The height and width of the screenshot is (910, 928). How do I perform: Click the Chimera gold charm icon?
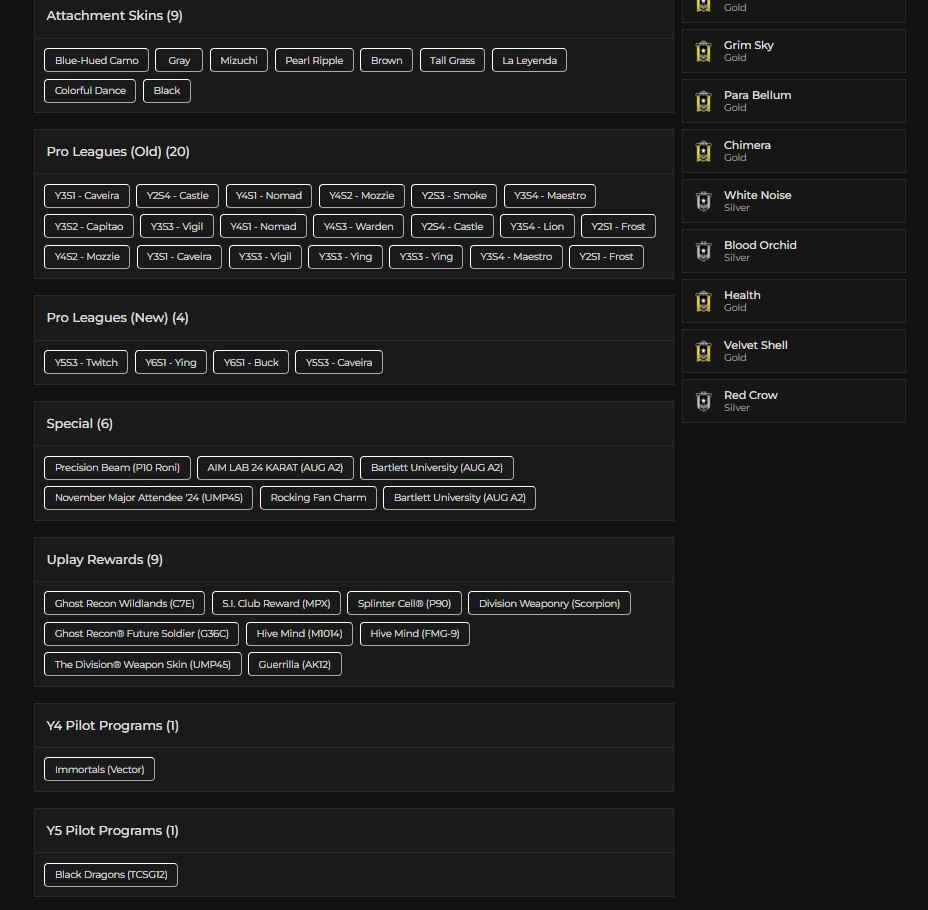703,151
